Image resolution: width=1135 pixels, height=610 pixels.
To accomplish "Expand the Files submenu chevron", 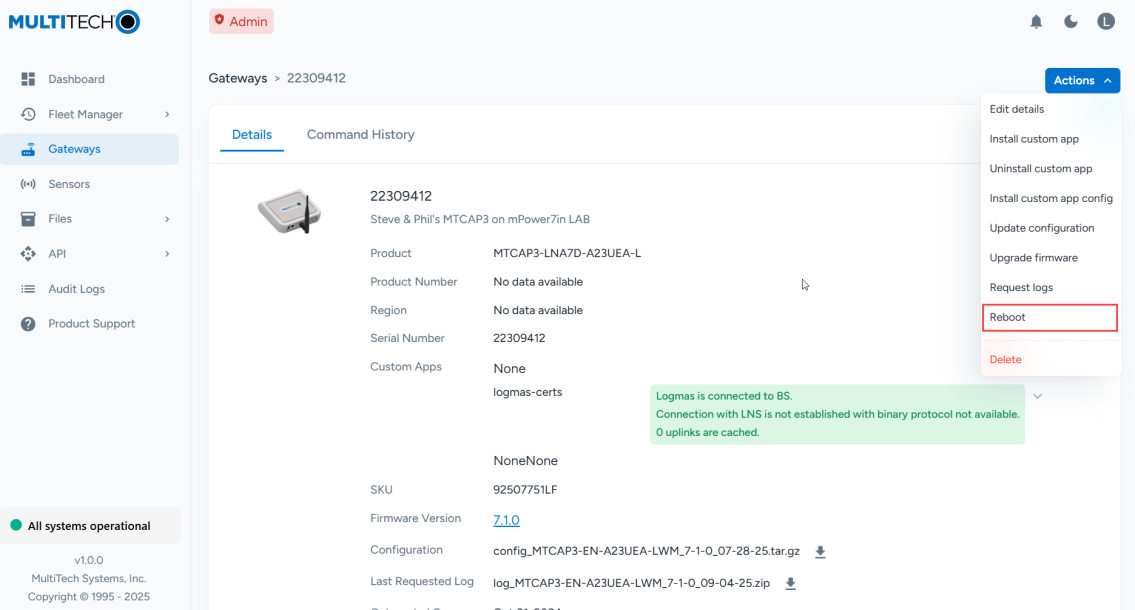I will [167, 219].
